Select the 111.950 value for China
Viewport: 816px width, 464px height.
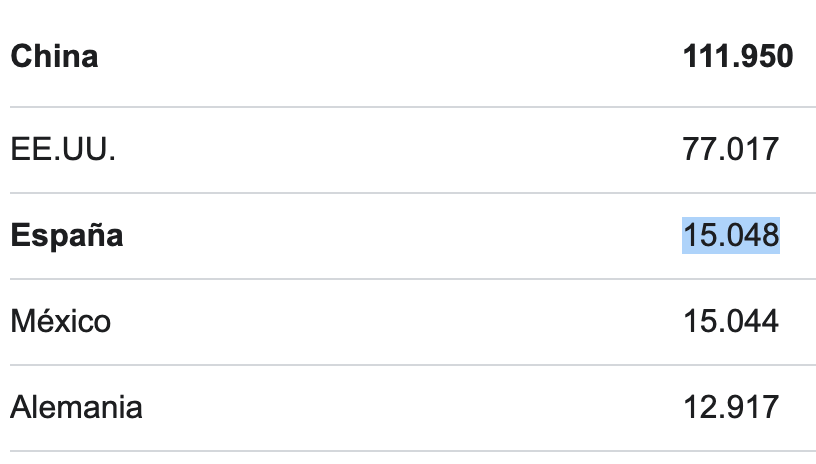(738, 57)
